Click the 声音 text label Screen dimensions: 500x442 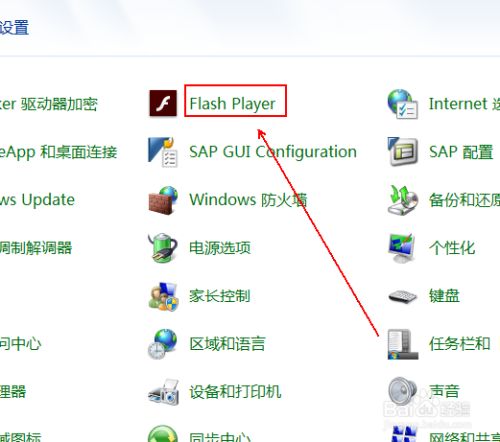click(444, 391)
